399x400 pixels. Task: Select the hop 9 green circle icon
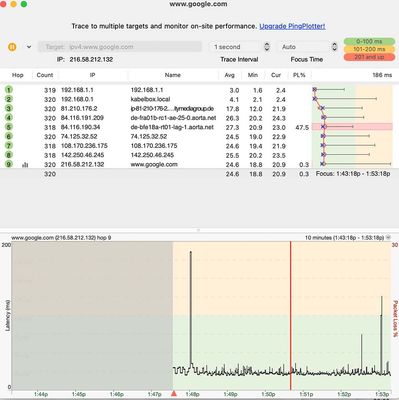[x=9, y=164]
